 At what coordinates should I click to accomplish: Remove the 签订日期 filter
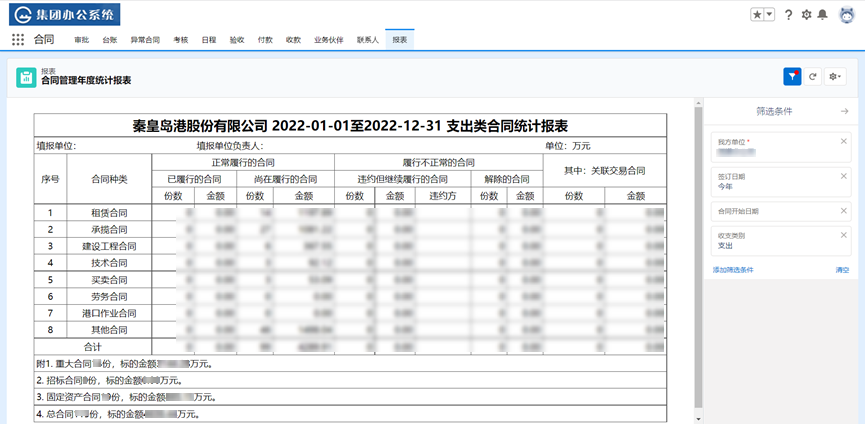tap(843, 176)
